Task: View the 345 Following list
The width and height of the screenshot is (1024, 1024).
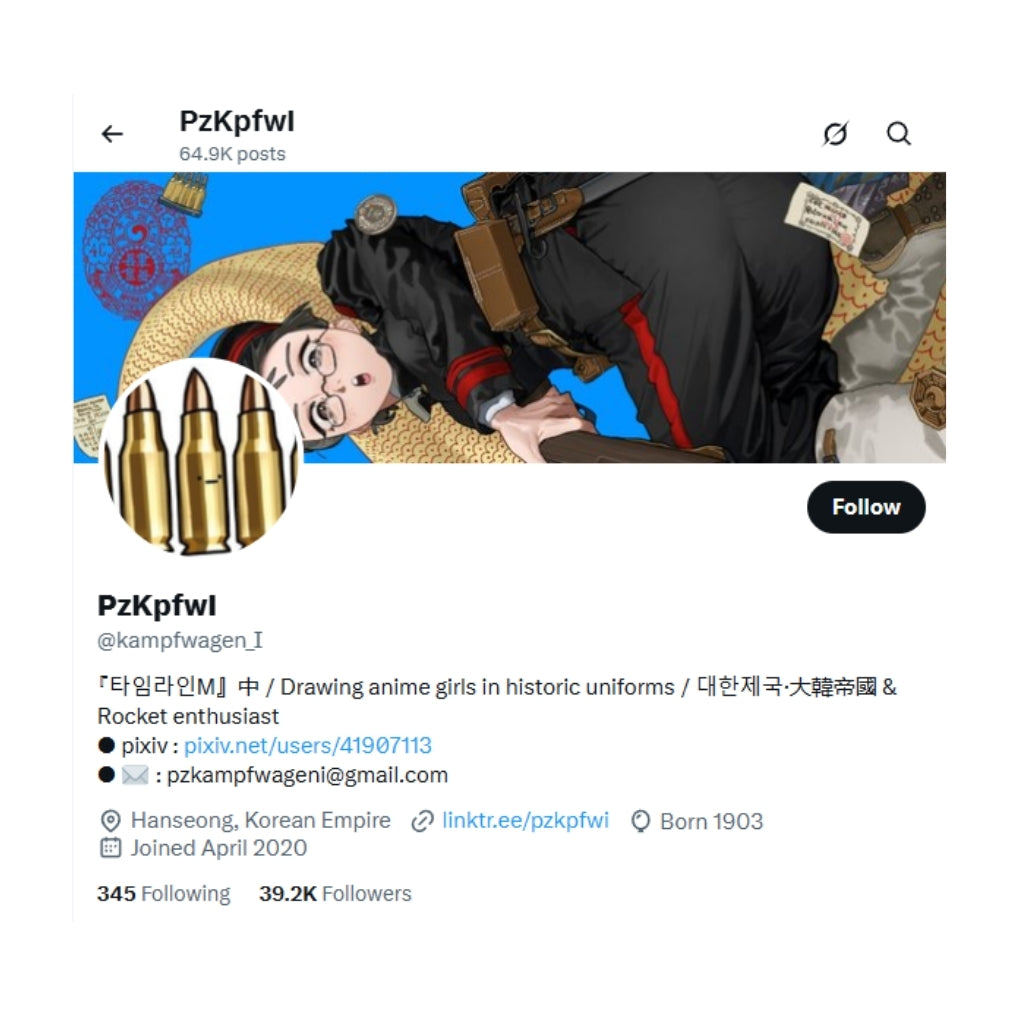Action: 164,893
